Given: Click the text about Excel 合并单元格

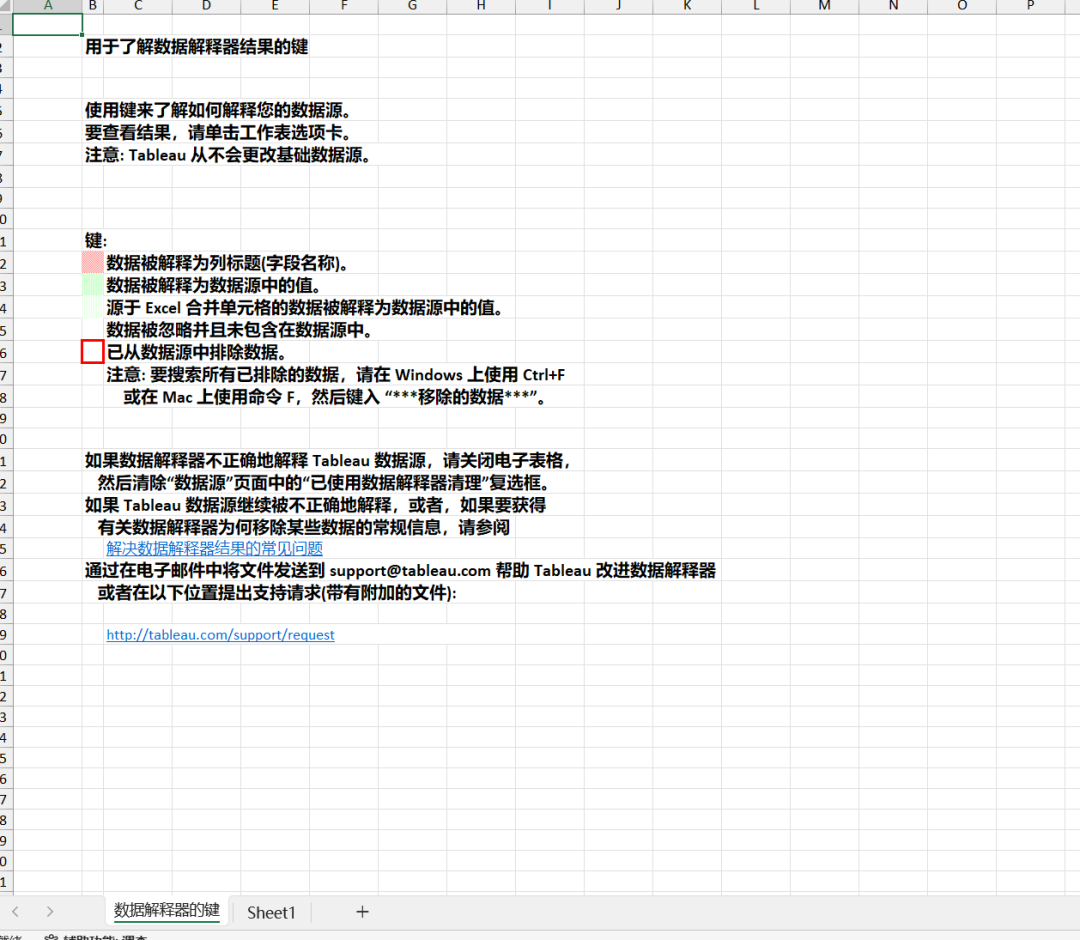Looking at the screenshot, I should tap(304, 308).
